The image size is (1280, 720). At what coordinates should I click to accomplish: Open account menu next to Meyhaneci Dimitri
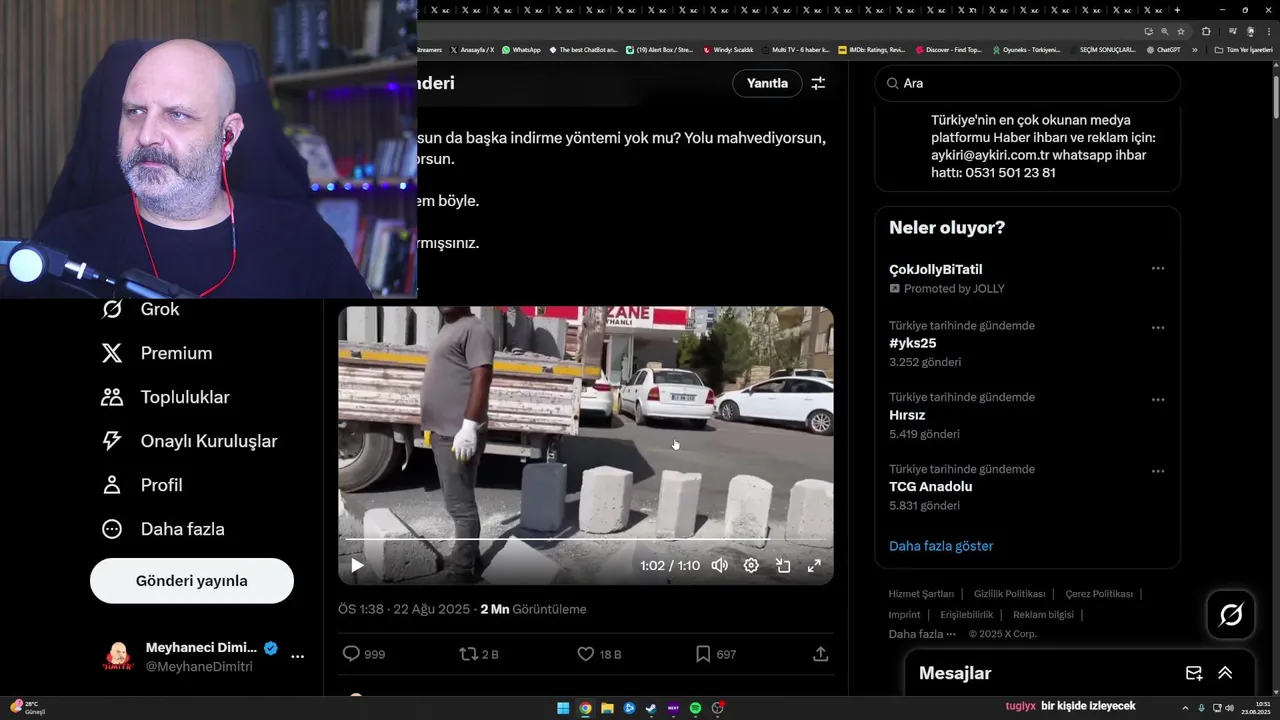coord(297,657)
